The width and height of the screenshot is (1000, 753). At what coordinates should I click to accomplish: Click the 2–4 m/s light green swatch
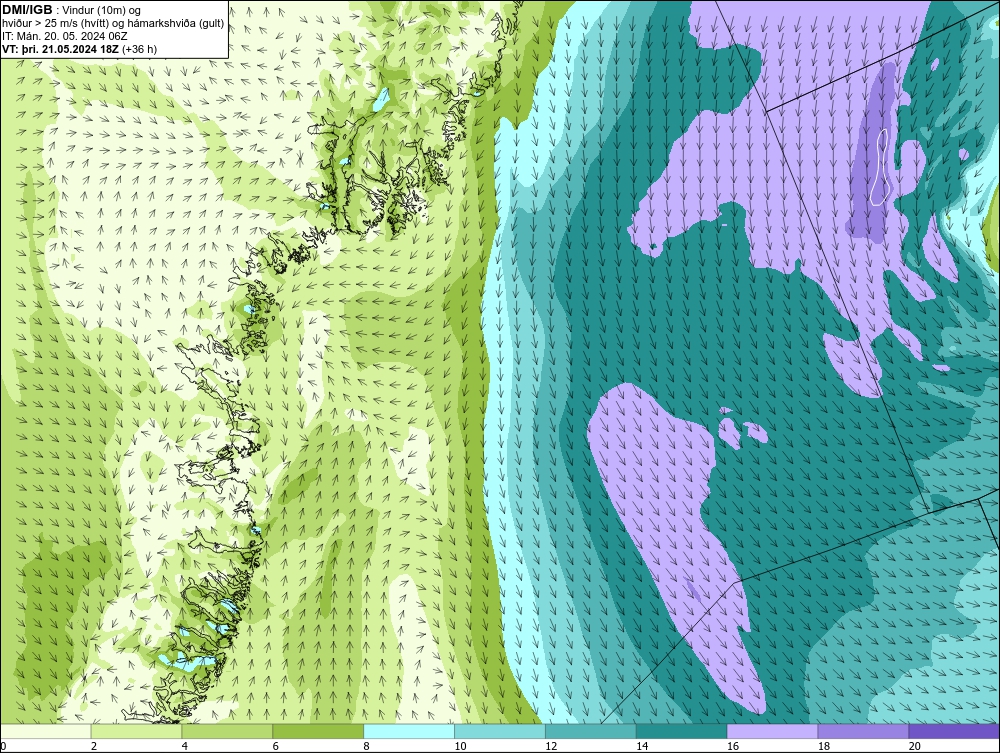[136, 731]
